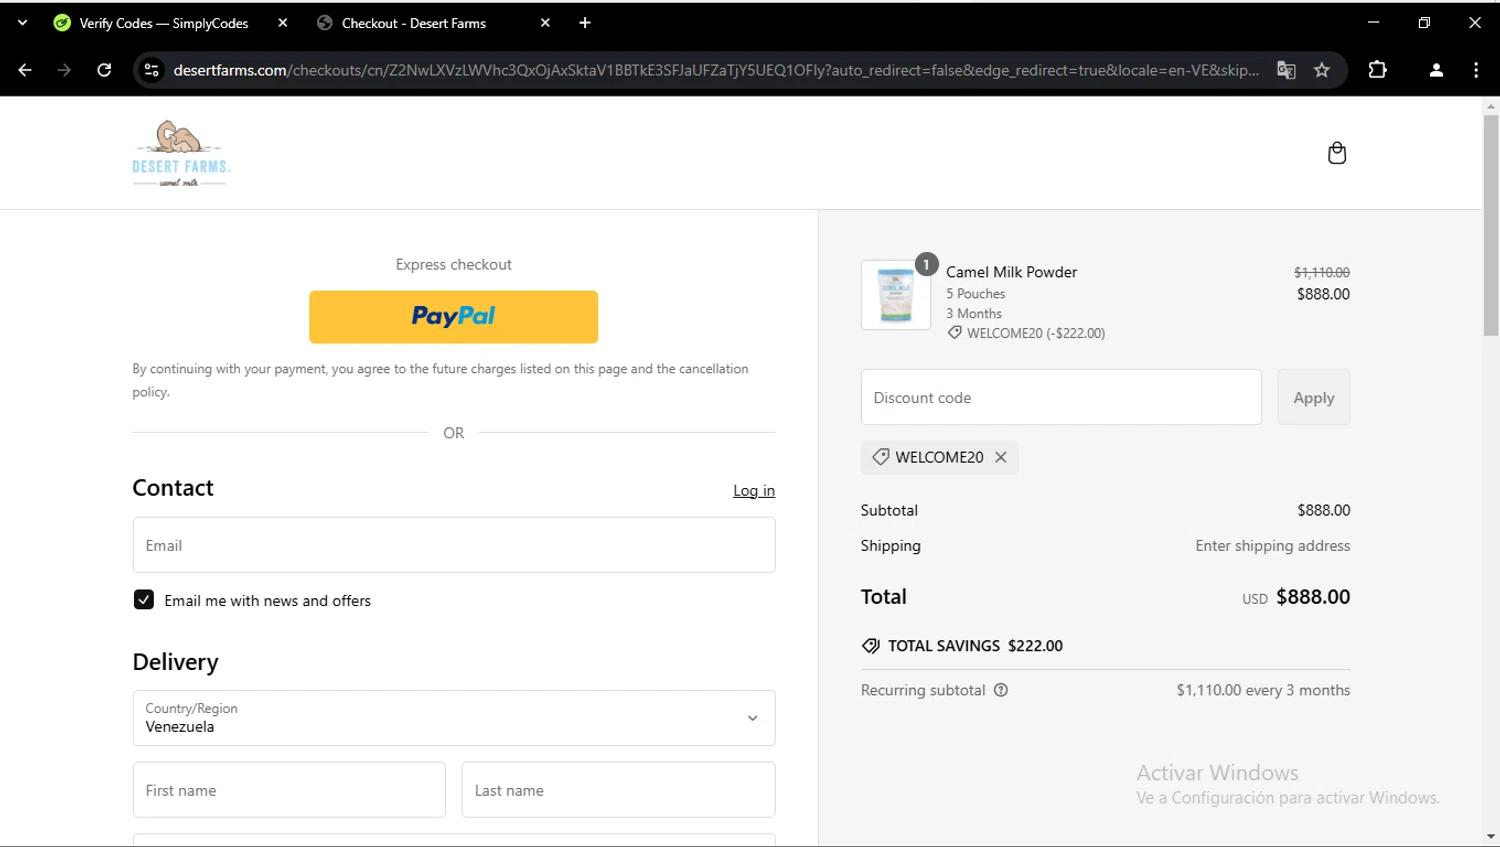
Task: Open the tab search dropdown arrow
Action: coord(22,23)
